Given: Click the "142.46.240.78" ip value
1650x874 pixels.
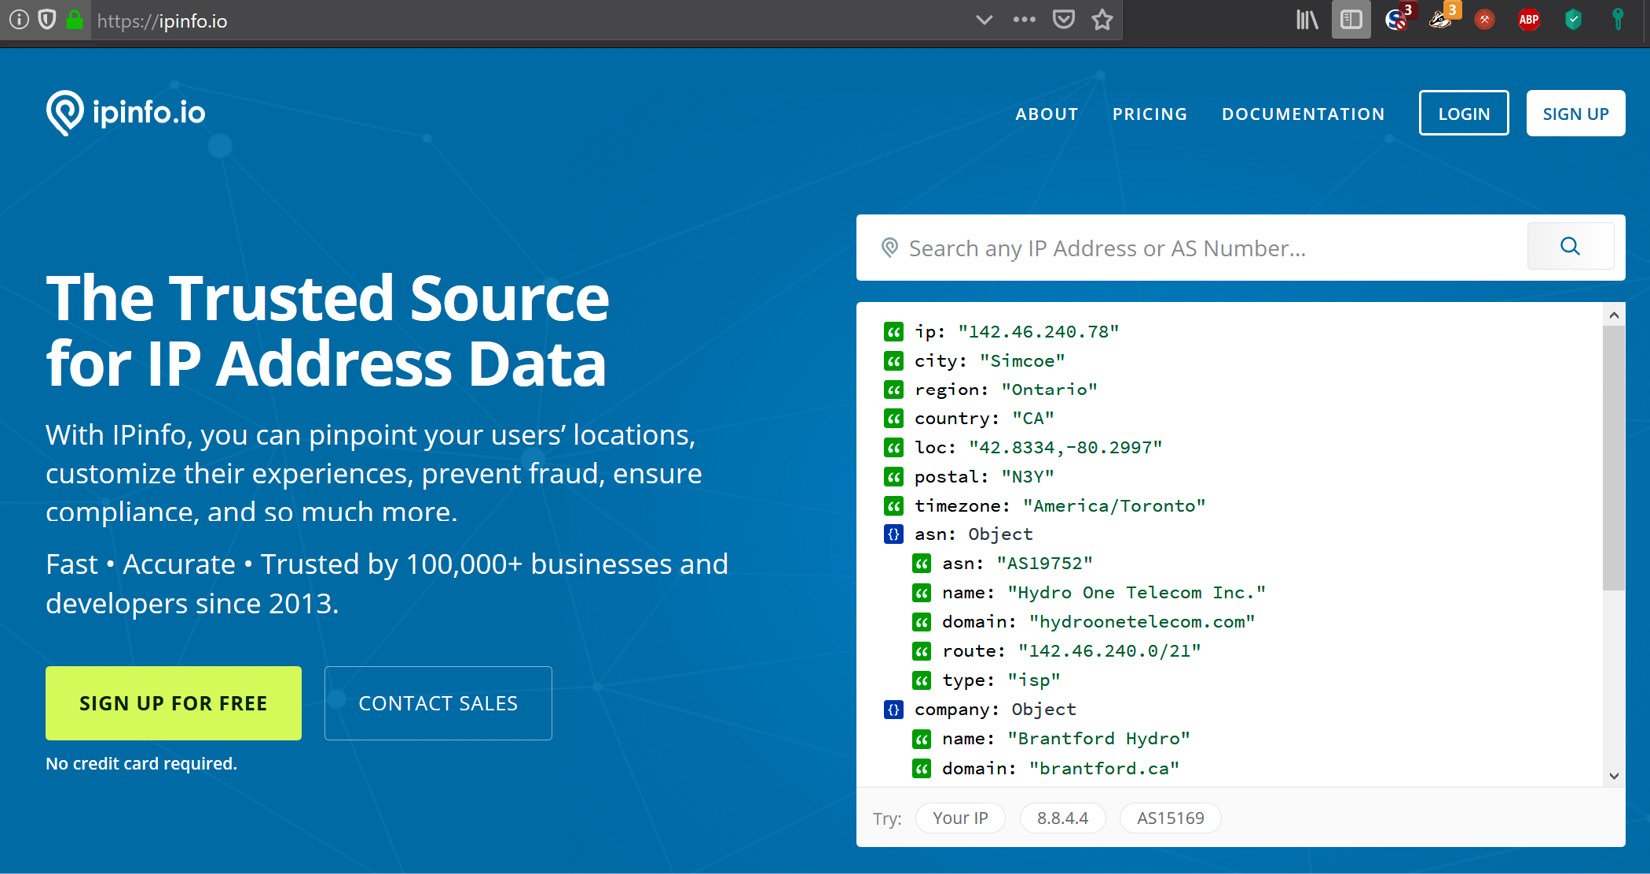Looking at the screenshot, I should (x=1038, y=331).
